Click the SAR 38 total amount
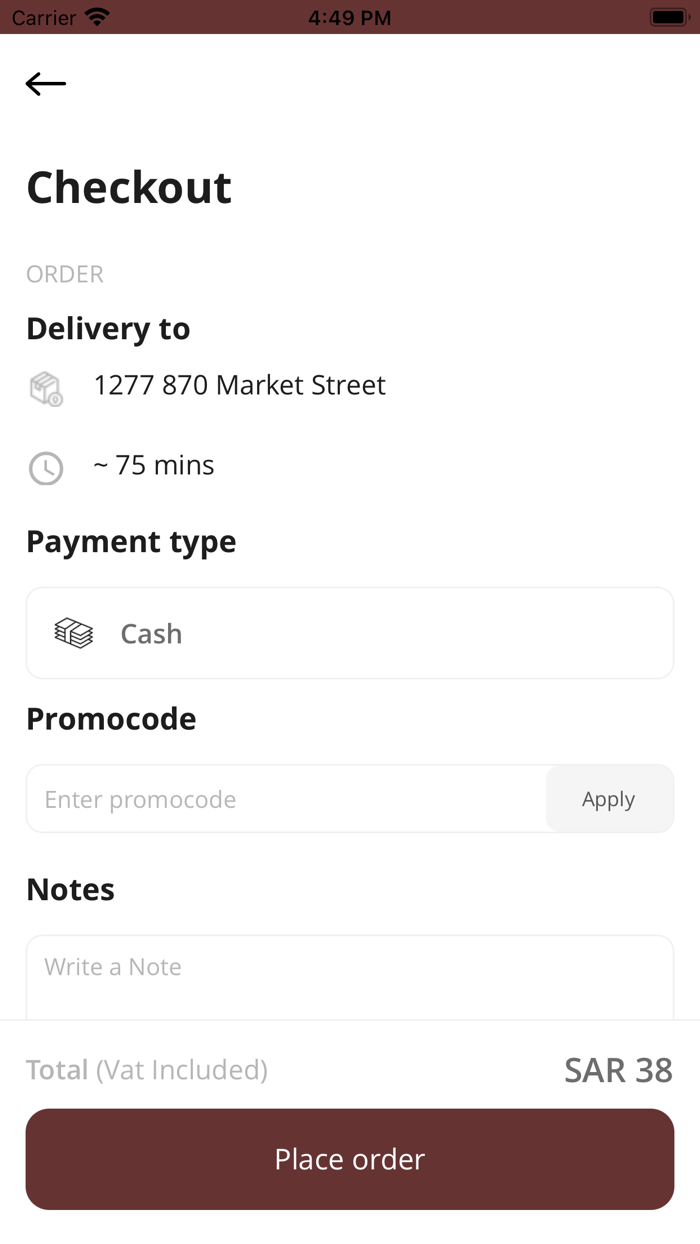This screenshot has height=1244, width=700. pos(618,1070)
